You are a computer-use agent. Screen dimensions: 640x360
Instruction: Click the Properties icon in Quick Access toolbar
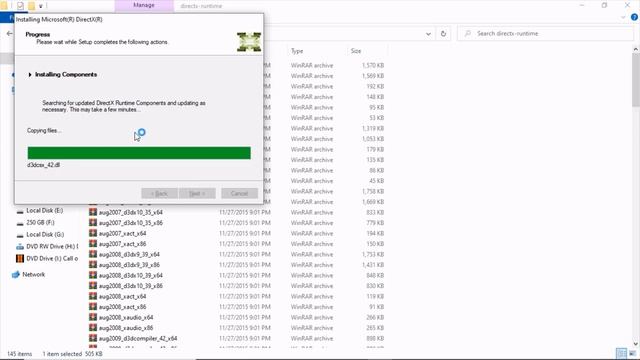point(20,6)
